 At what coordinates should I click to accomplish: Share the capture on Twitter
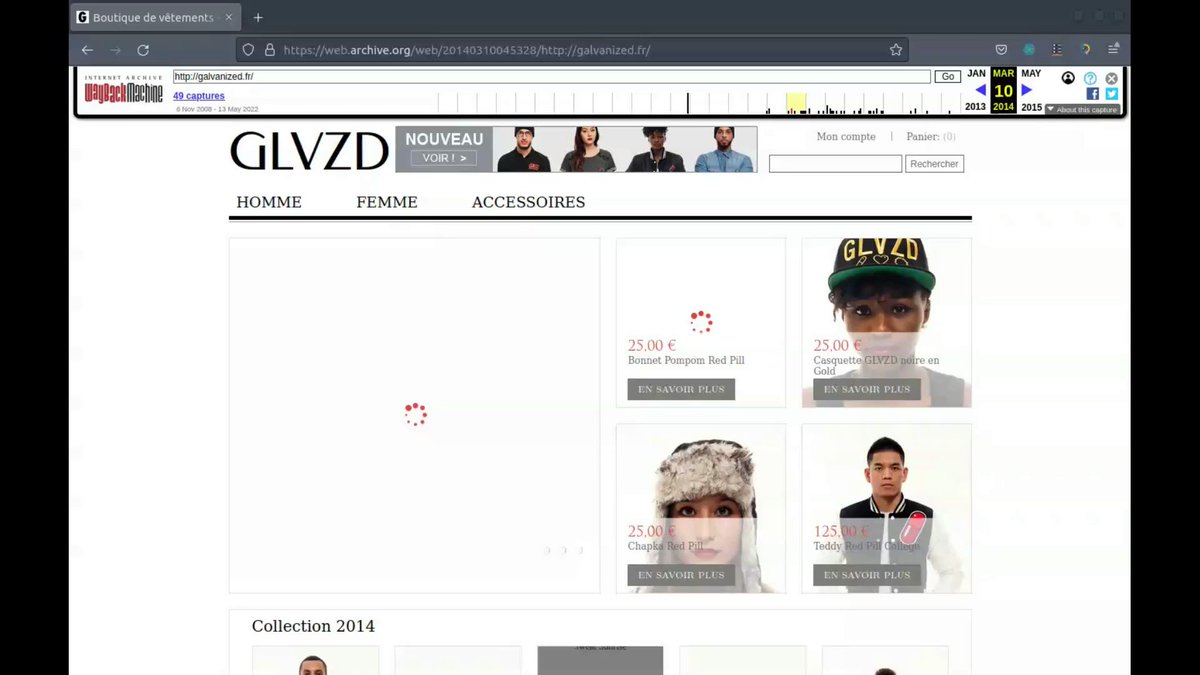pyautogui.click(x=1111, y=94)
